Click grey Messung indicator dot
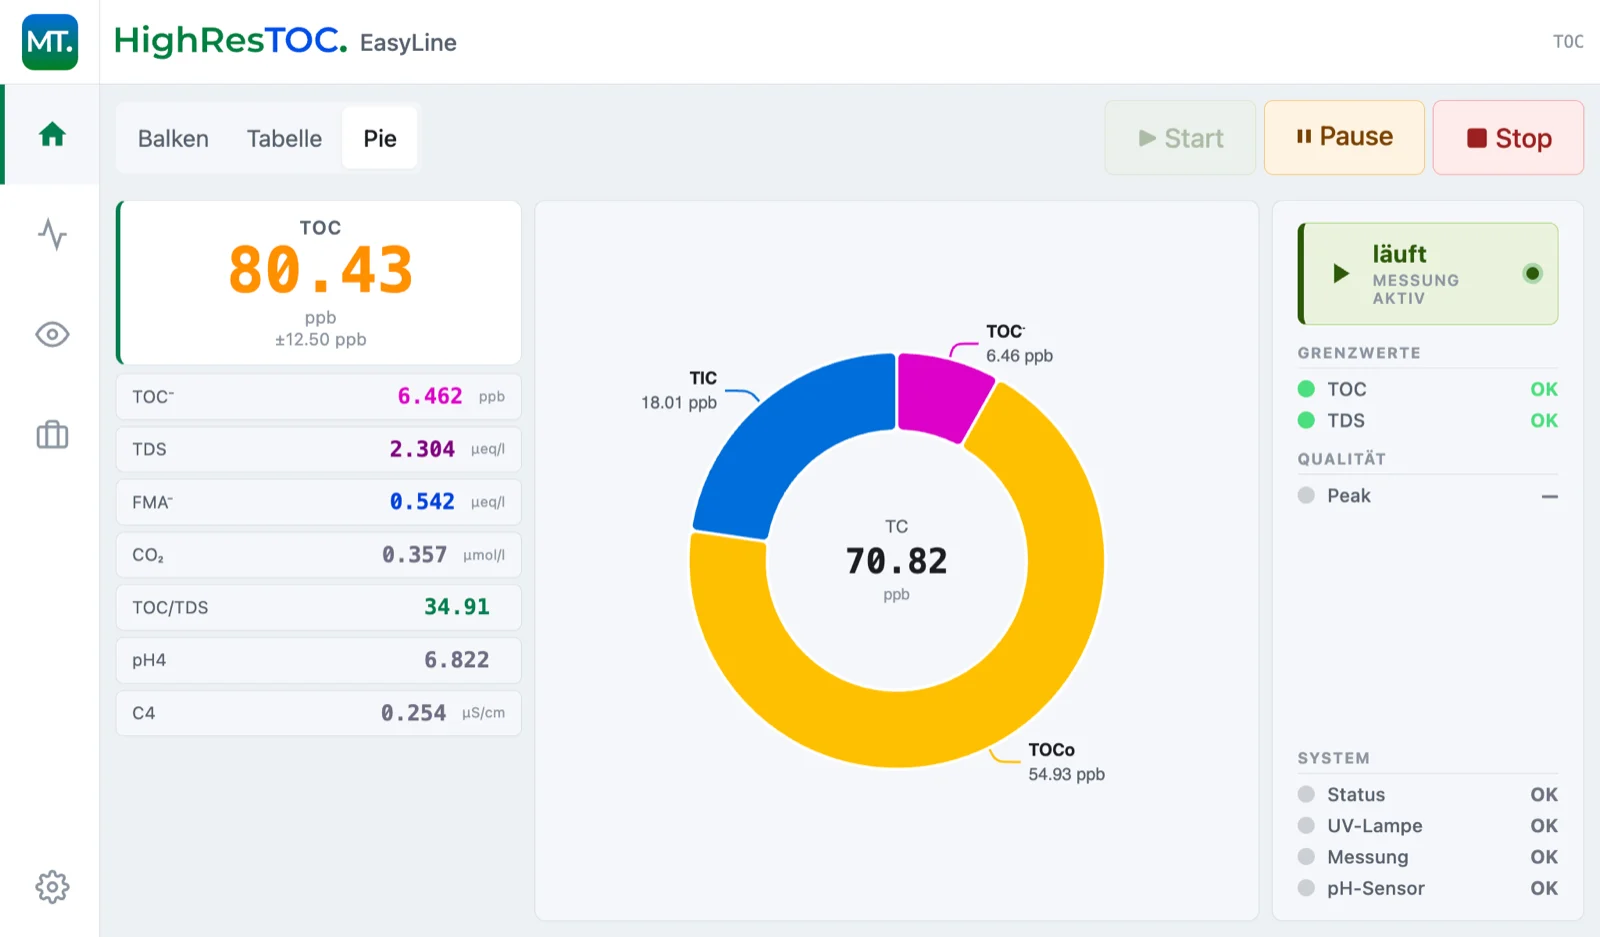Viewport: 1600px width, 937px height. 1306,856
